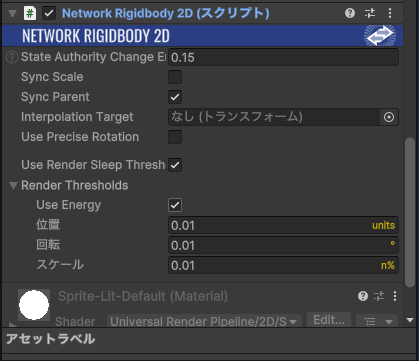Screen dimensions: 419x361
Task: Click the Use Precise Rotation label
Action: coord(80,137)
